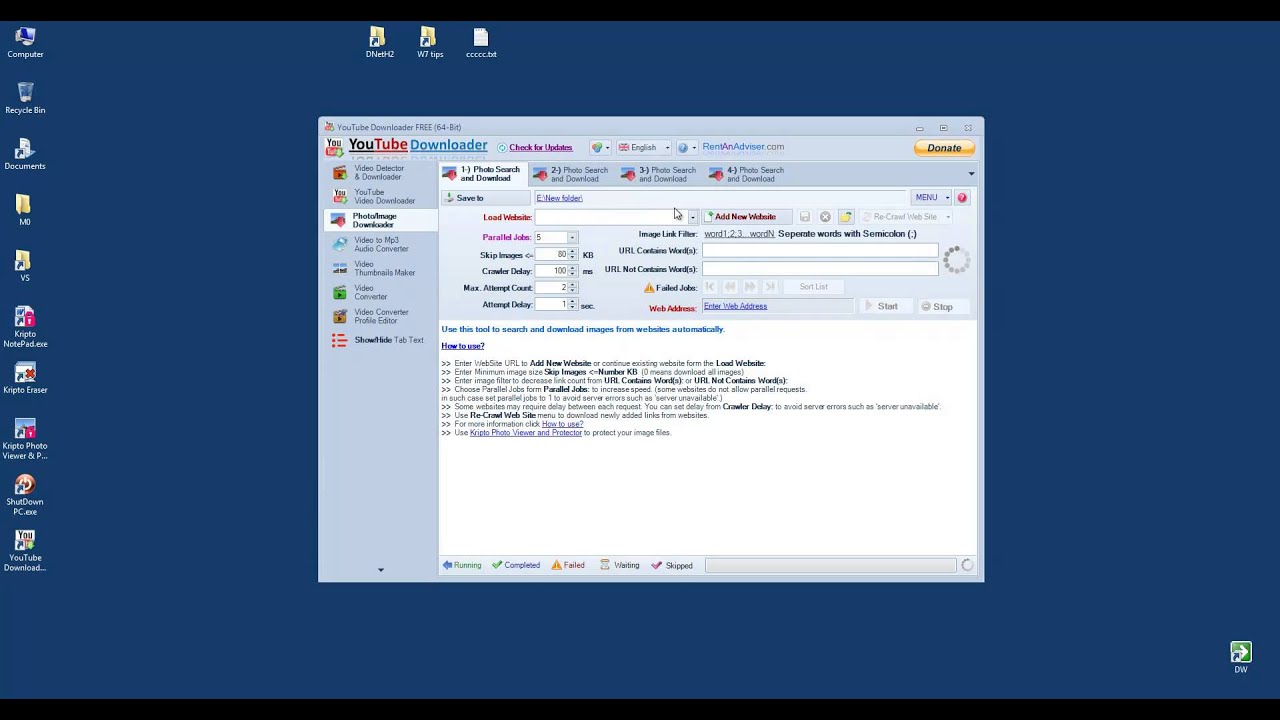The width and height of the screenshot is (1280, 720).
Task: Open Video Converter Profile Editor
Action: pyautogui.click(x=380, y=316)
